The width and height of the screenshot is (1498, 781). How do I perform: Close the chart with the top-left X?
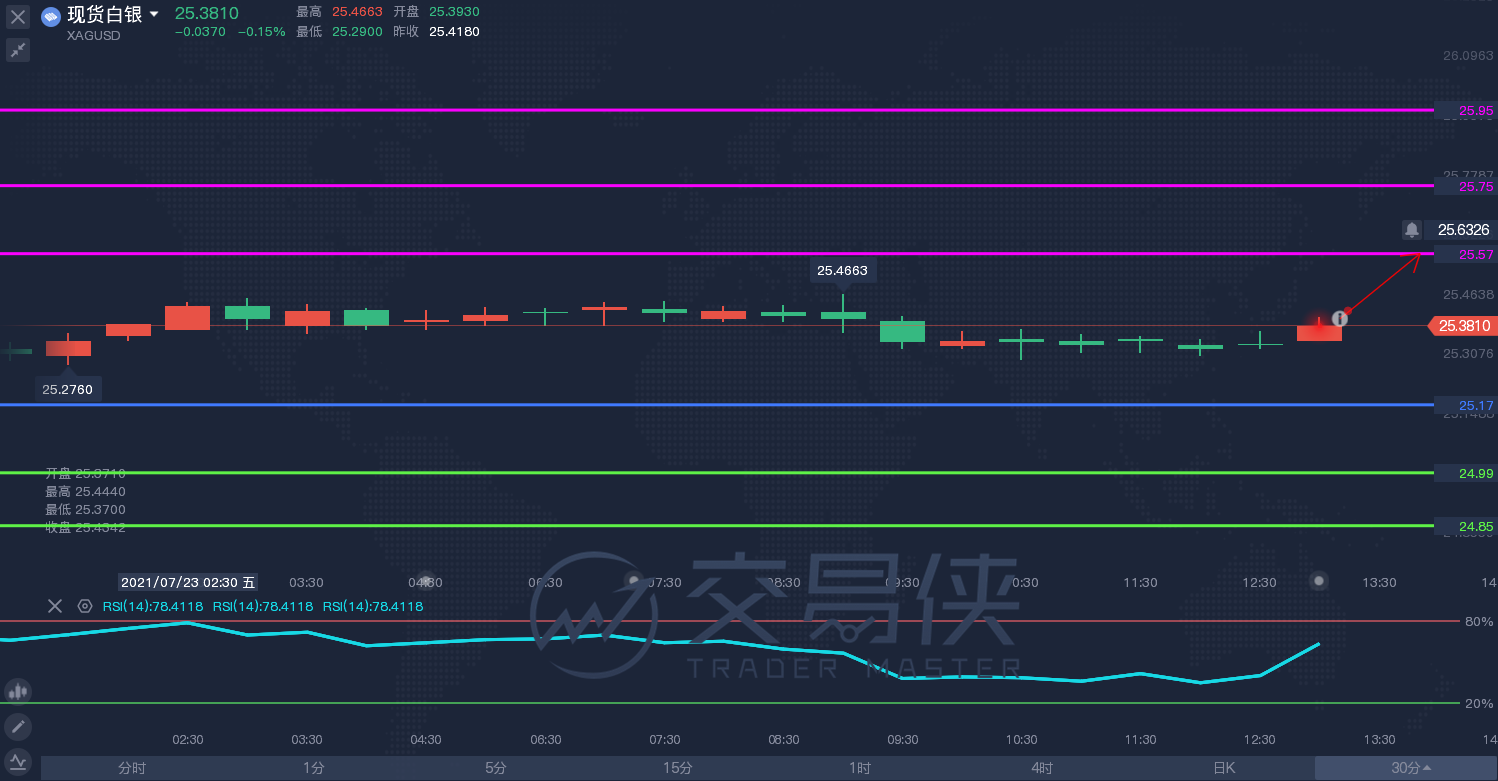coord(18,17)
